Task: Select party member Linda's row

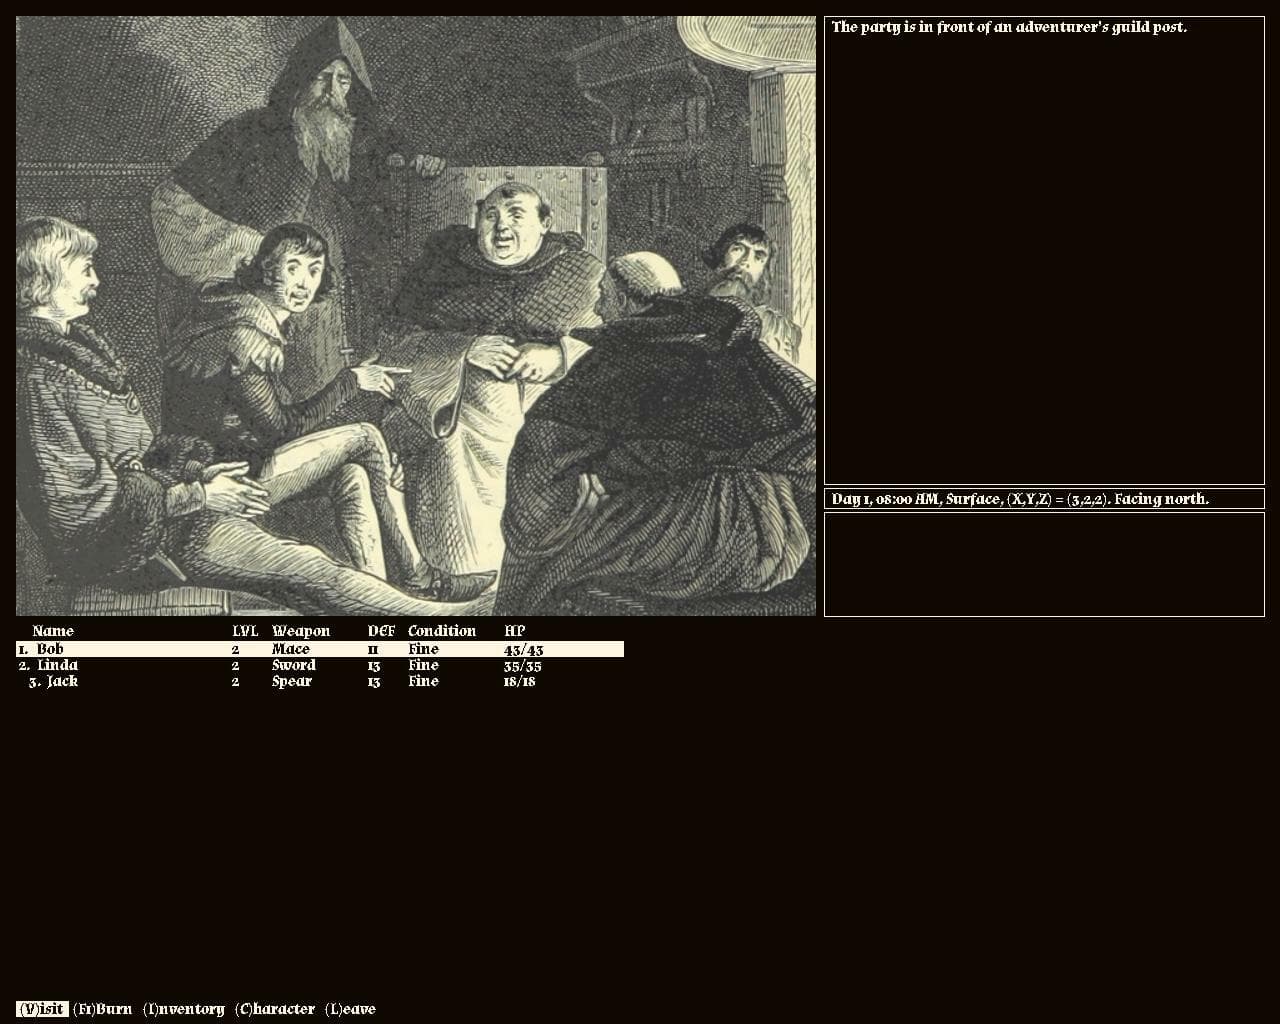Action: [x=320, y=665]
